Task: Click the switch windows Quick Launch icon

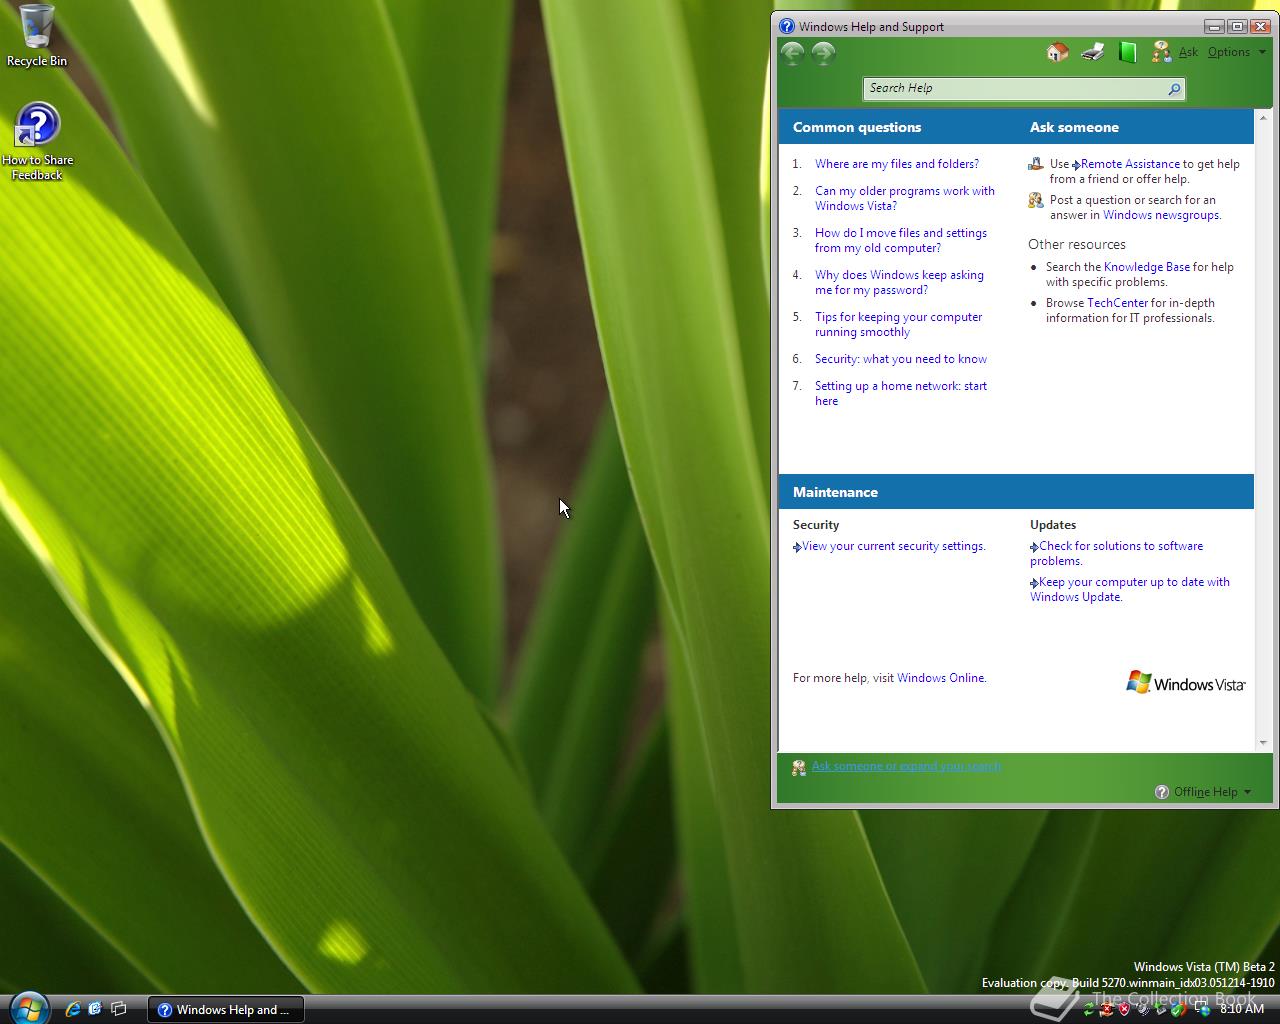Action: coord(118,1009)
